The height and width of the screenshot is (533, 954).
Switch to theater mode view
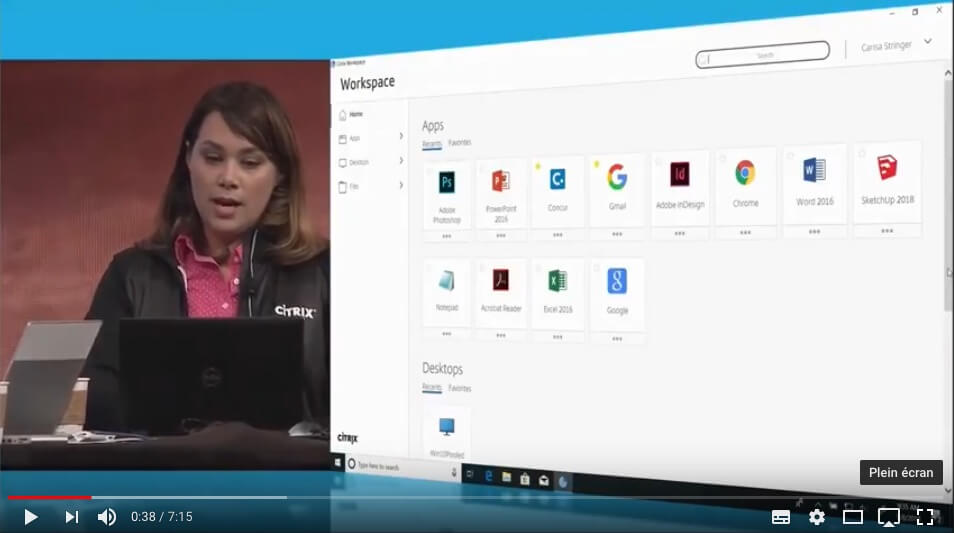pyautogui.click(x=853, y=517)
